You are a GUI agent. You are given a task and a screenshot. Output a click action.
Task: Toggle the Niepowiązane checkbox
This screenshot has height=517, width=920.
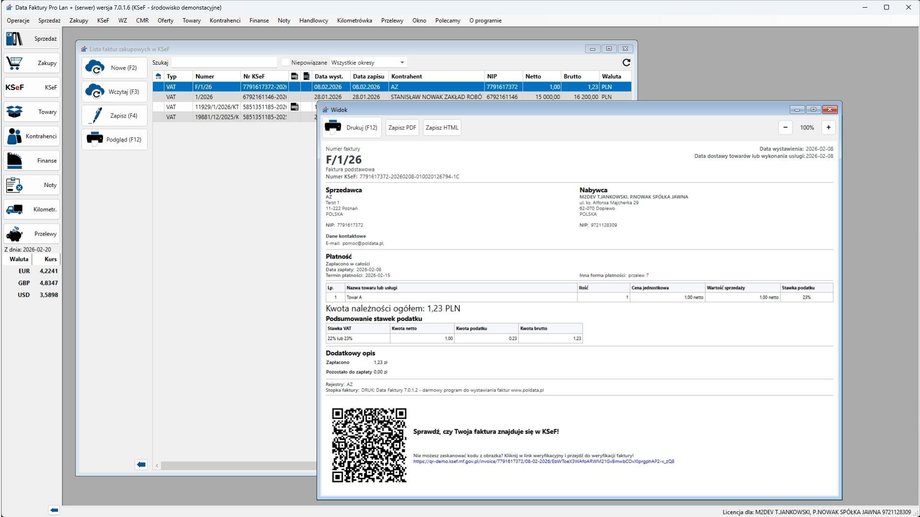click(285, 62)
